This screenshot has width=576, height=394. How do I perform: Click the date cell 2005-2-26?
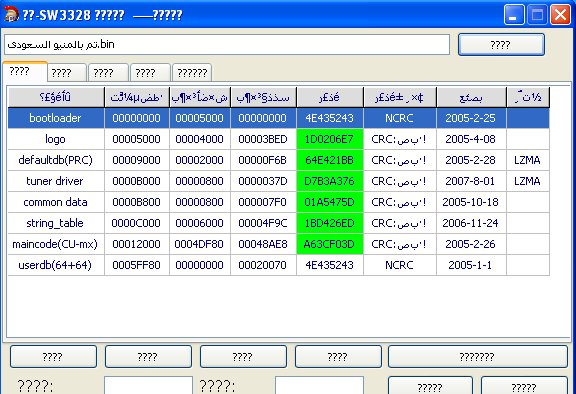pos(471,244)
